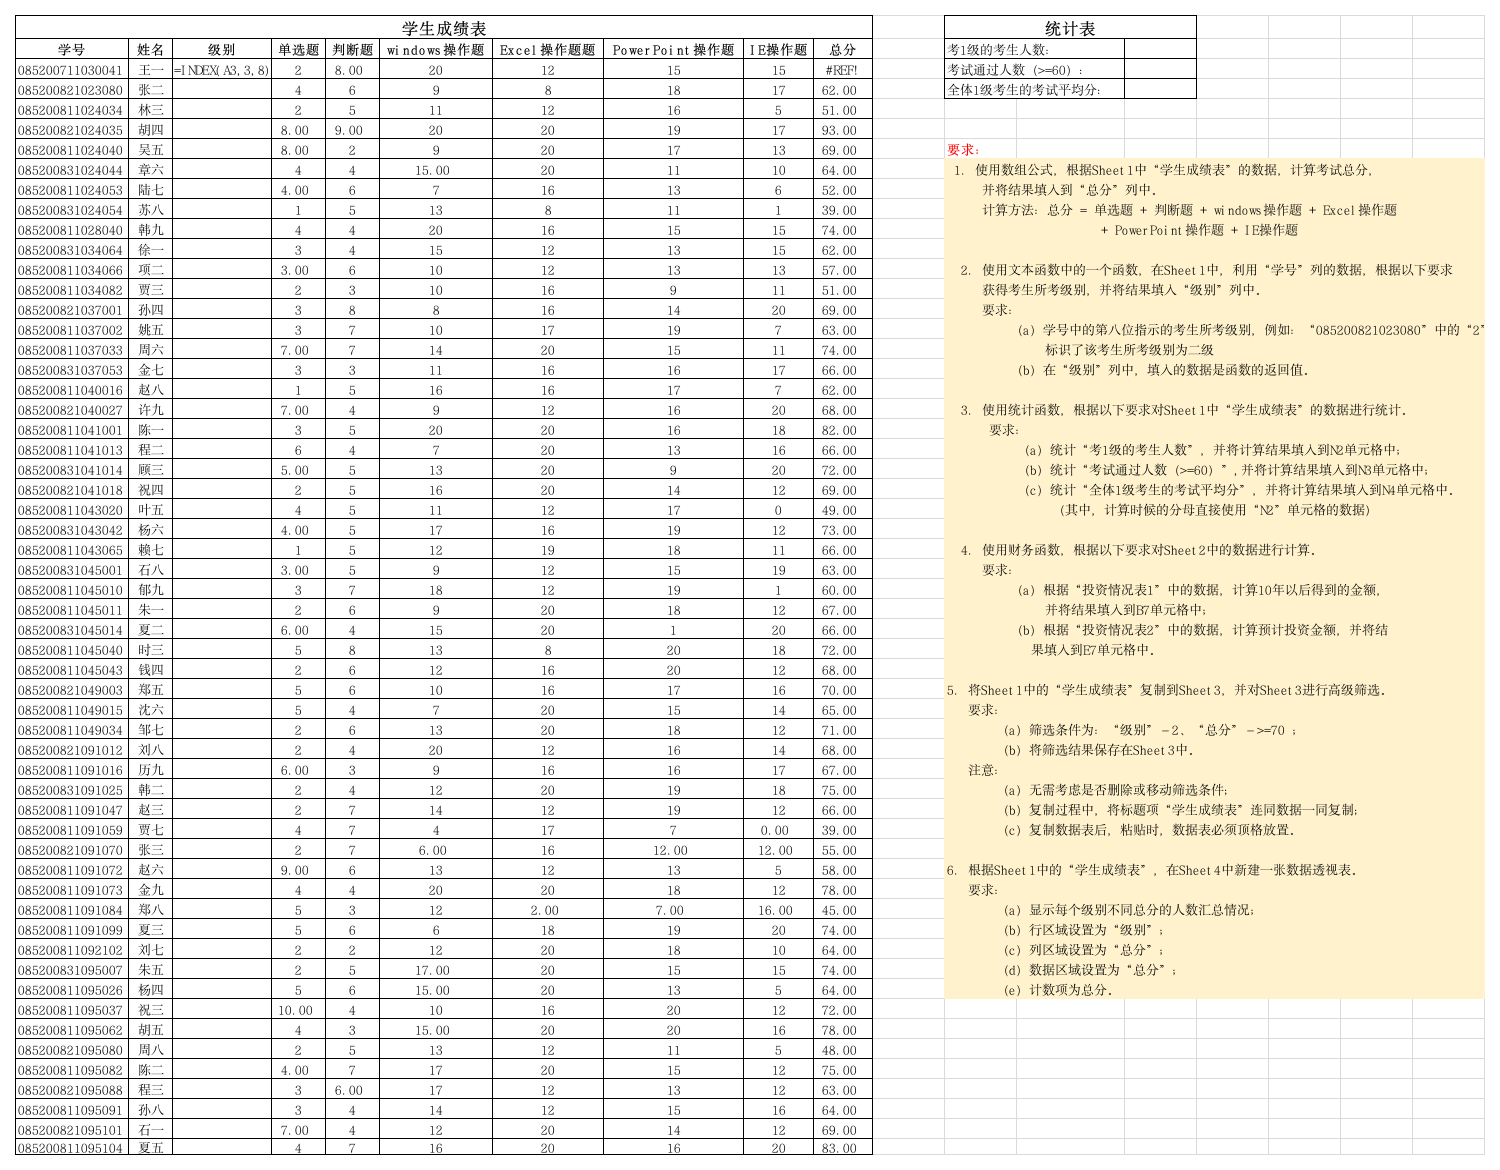The width and height of the screenshot is (1500, 1170).
Task: Select the 93.00 total score cell
Action: 843,130
